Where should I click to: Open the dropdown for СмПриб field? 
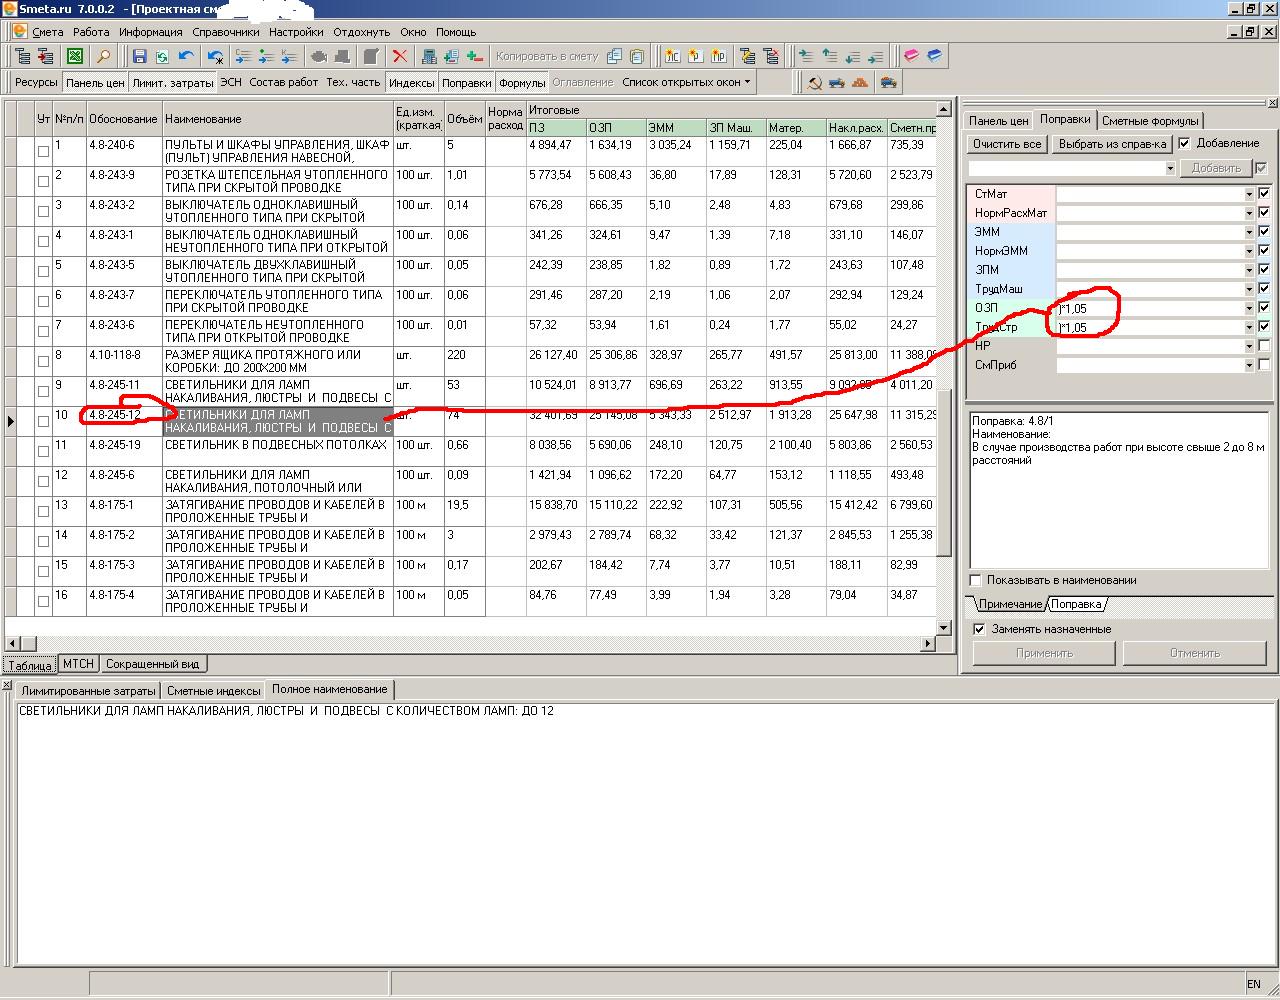pyautogui.click(x=1249, y=365)
